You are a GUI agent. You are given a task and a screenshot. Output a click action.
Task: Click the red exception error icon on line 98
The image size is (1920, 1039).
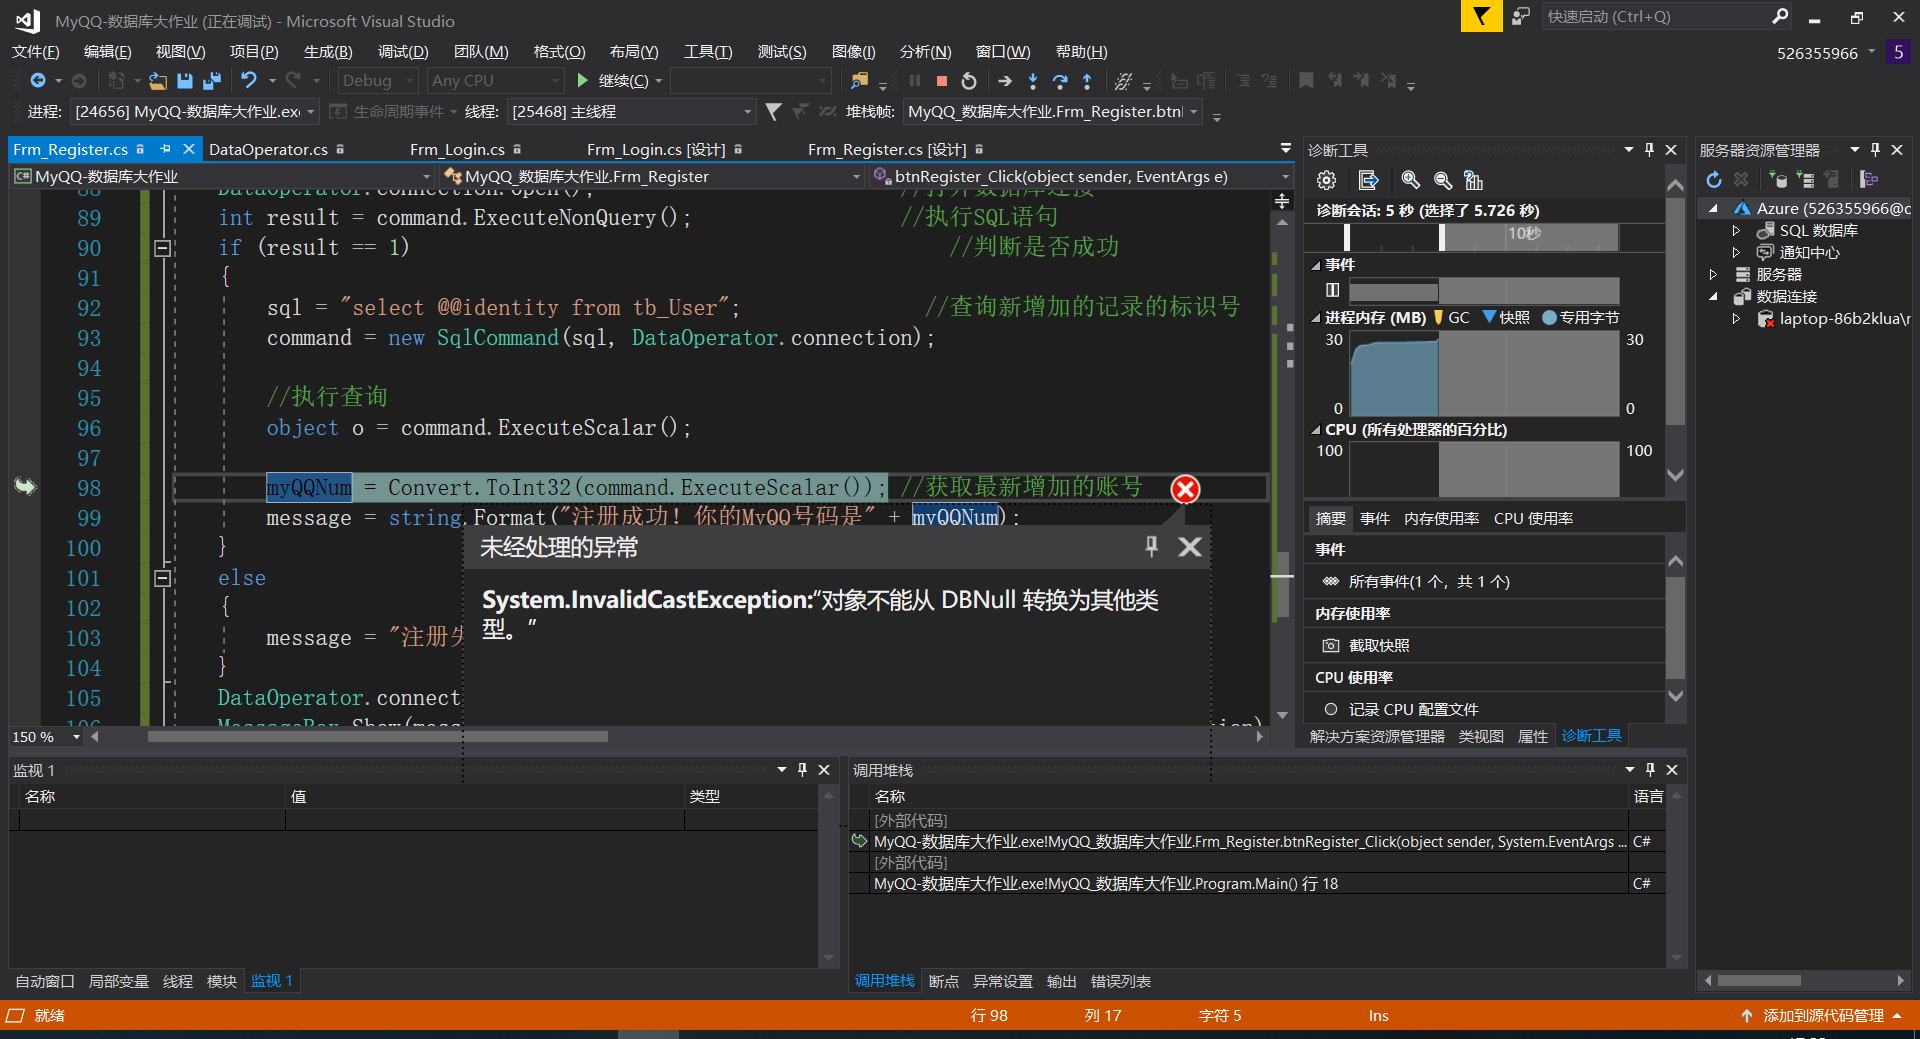pyautogui.click(x=1185, y=489)
